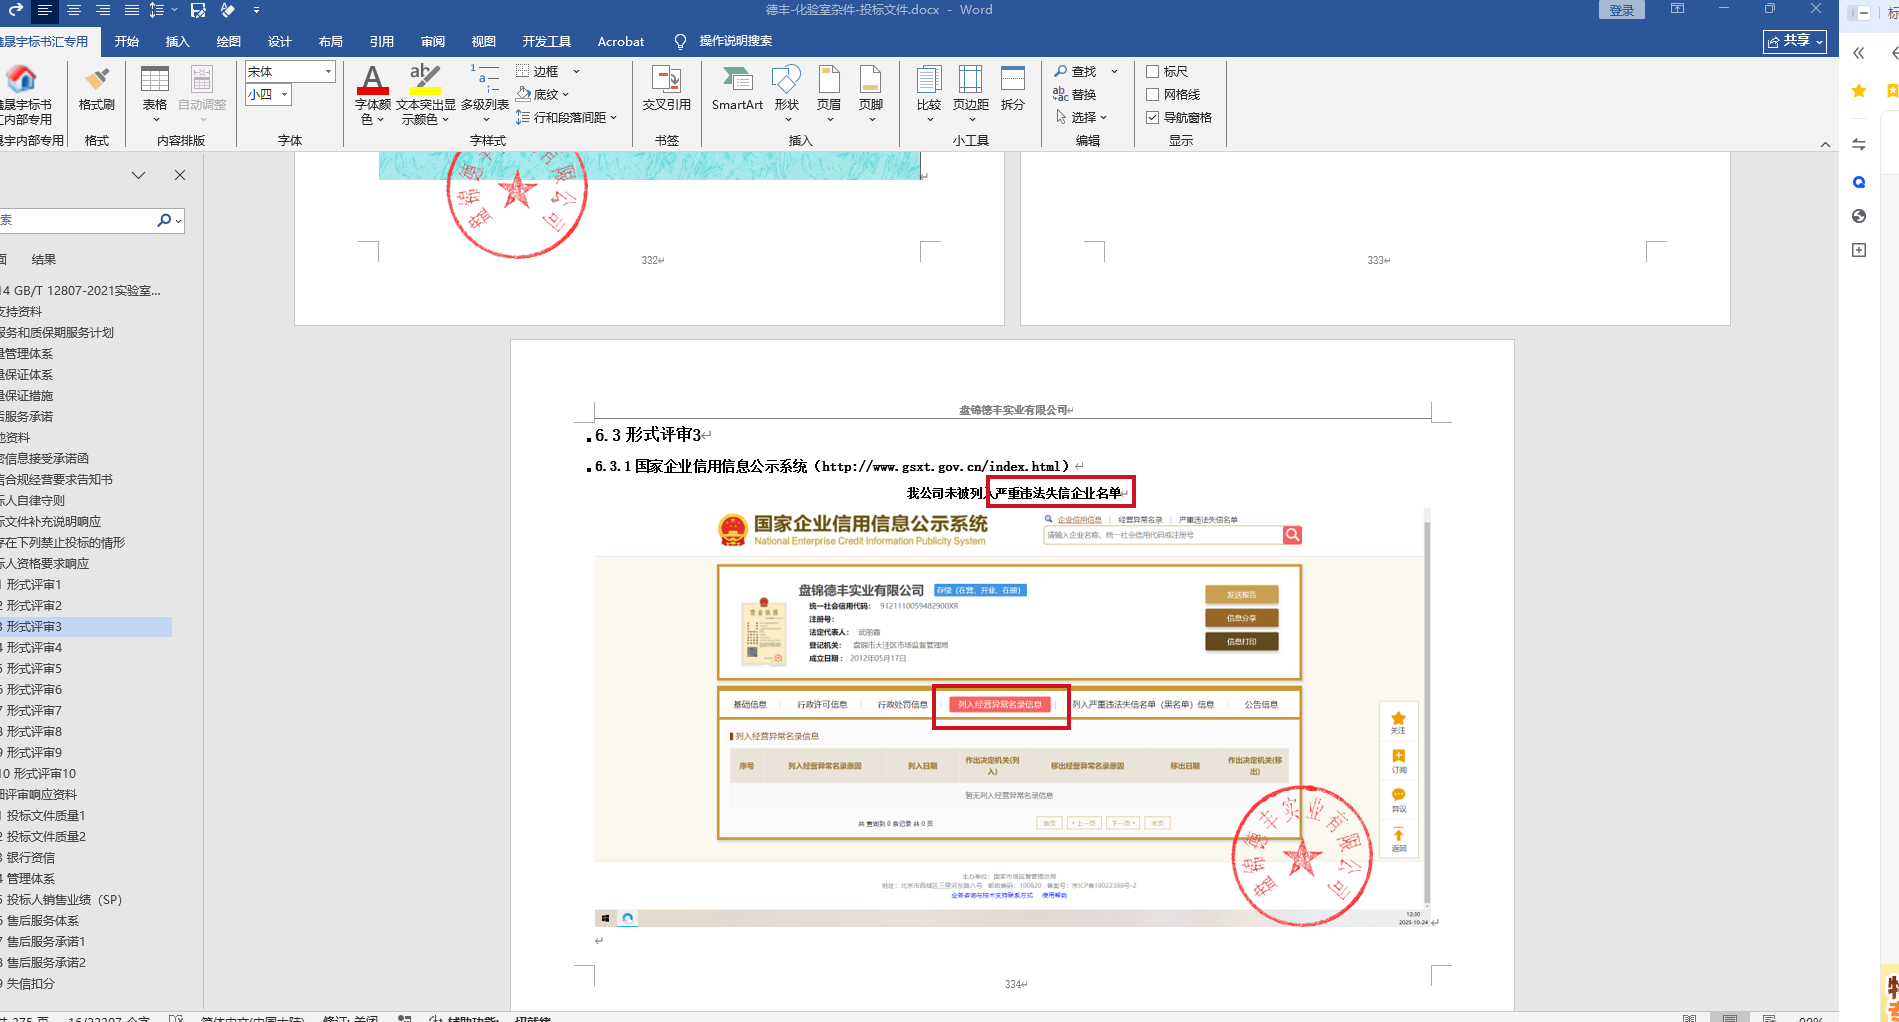Click the 登录 sign-in button
Image resolution: width=1899 pixels, height=1022 pixels.
pos(1622,10)
